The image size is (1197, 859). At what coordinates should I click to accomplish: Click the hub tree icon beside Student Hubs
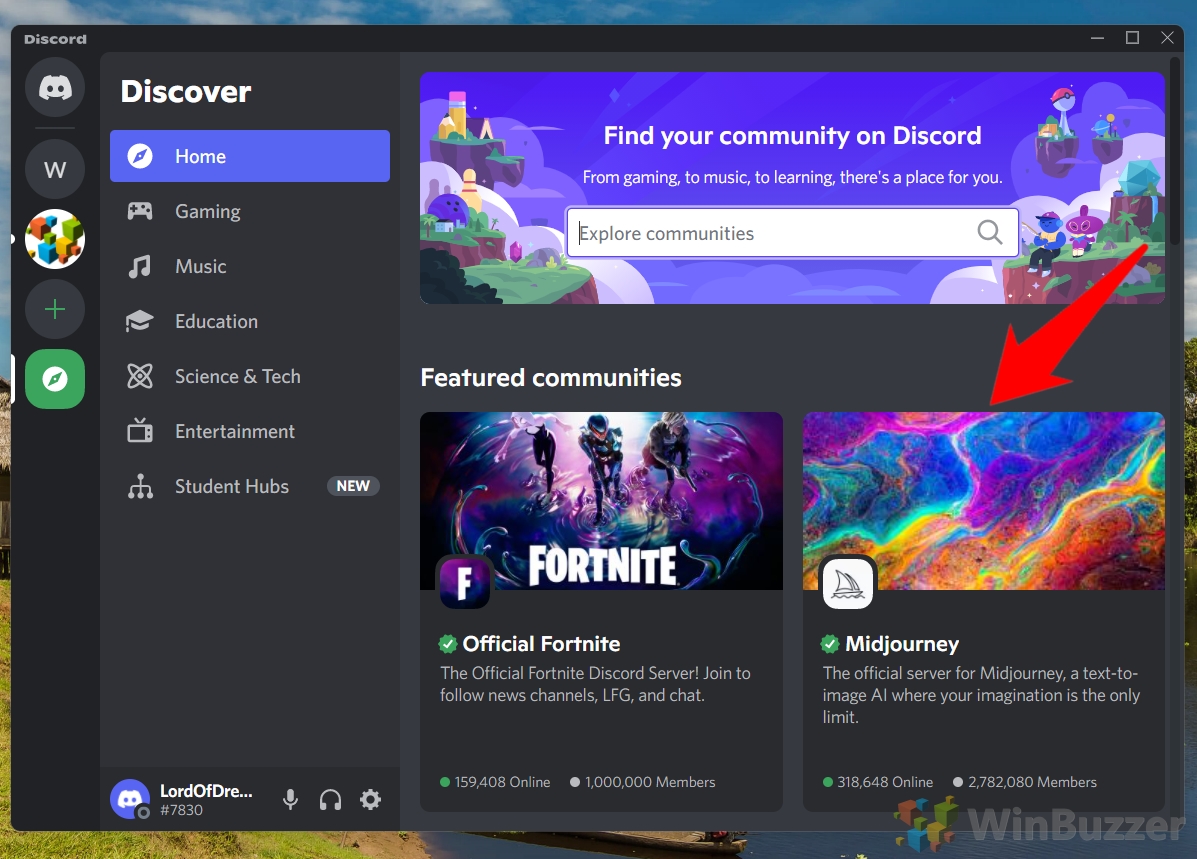tap(140, 486)
